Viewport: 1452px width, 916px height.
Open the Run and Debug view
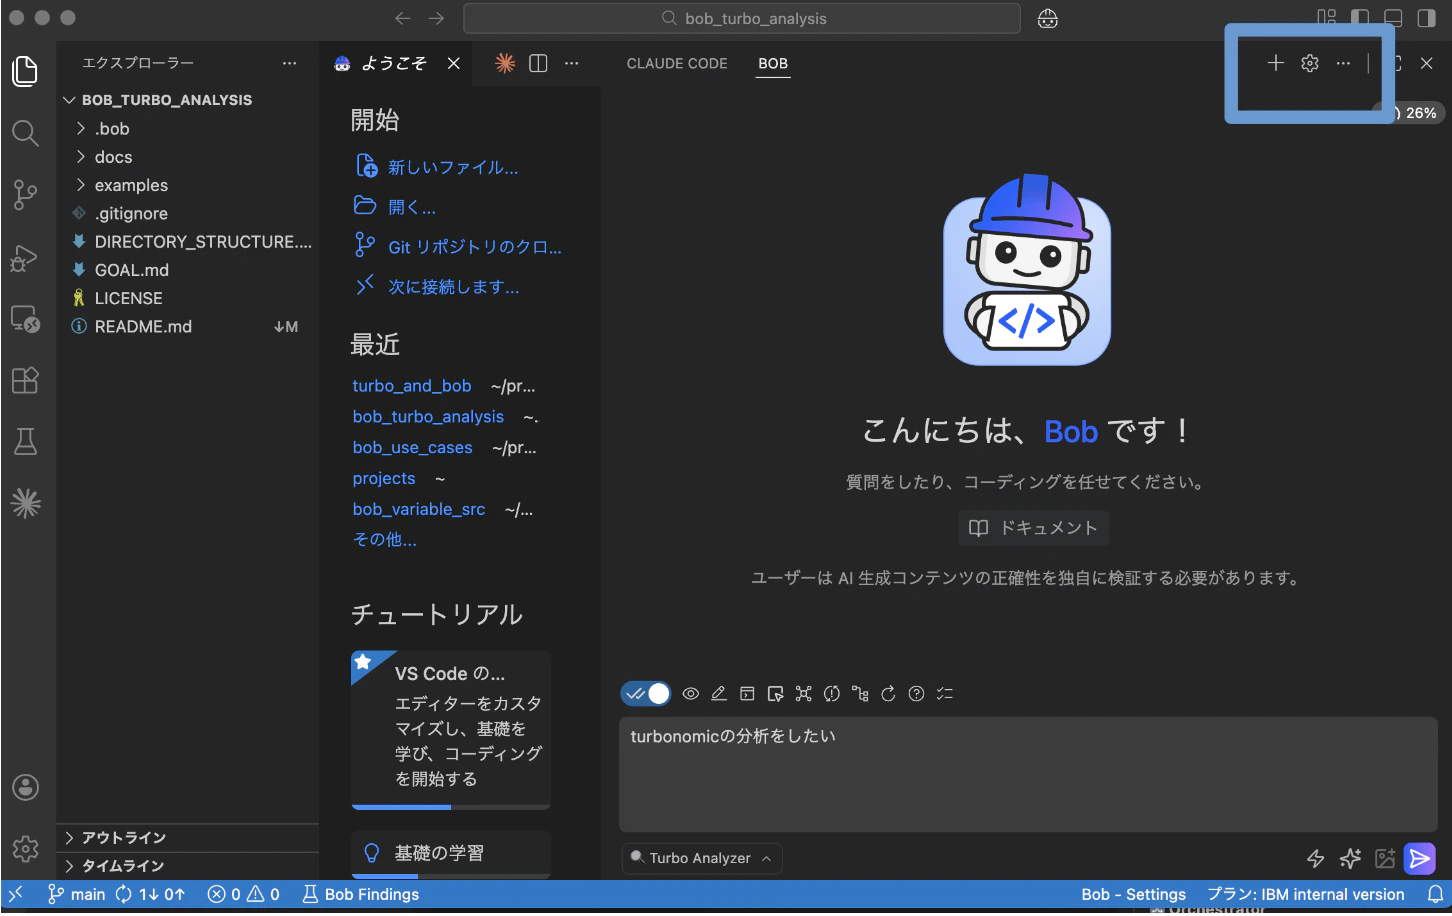pyautogui.click(x=25, y=258)
